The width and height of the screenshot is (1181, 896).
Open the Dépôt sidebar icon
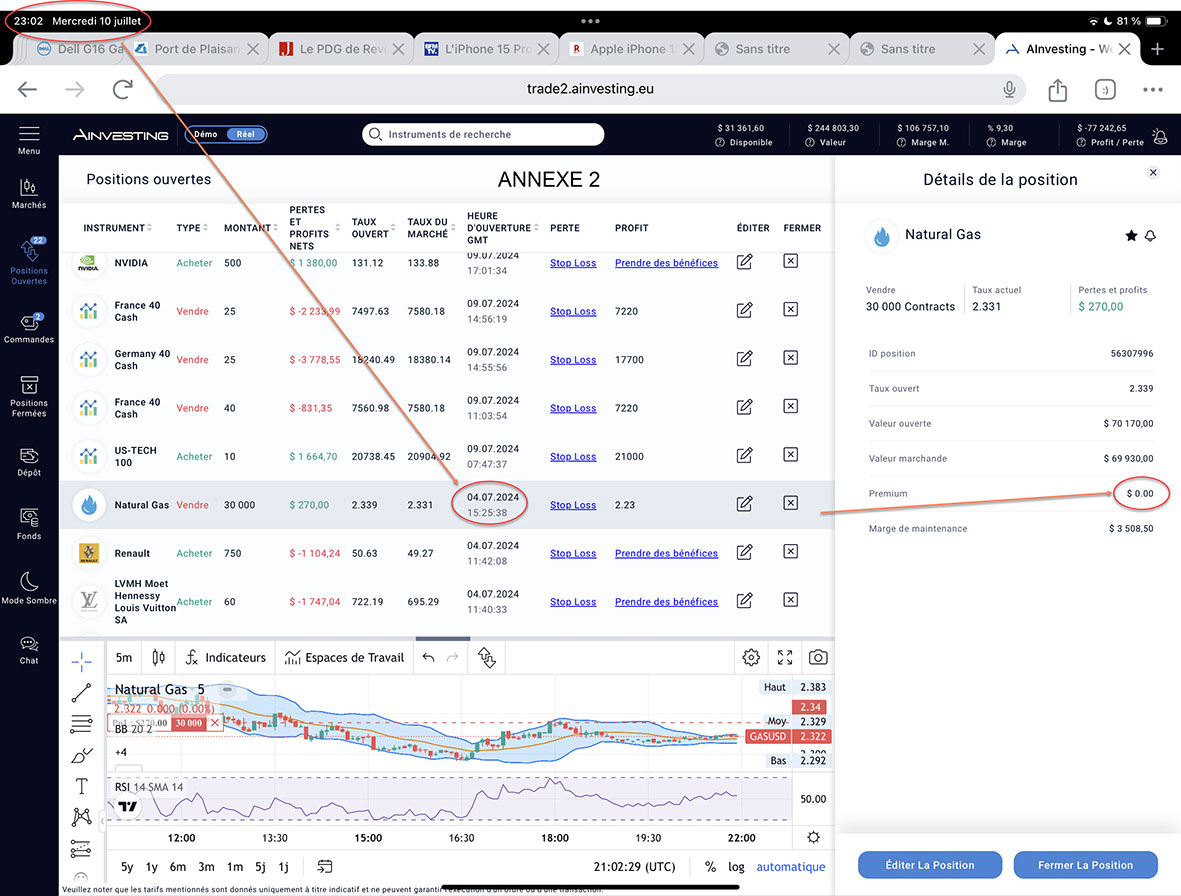point(29,460)
